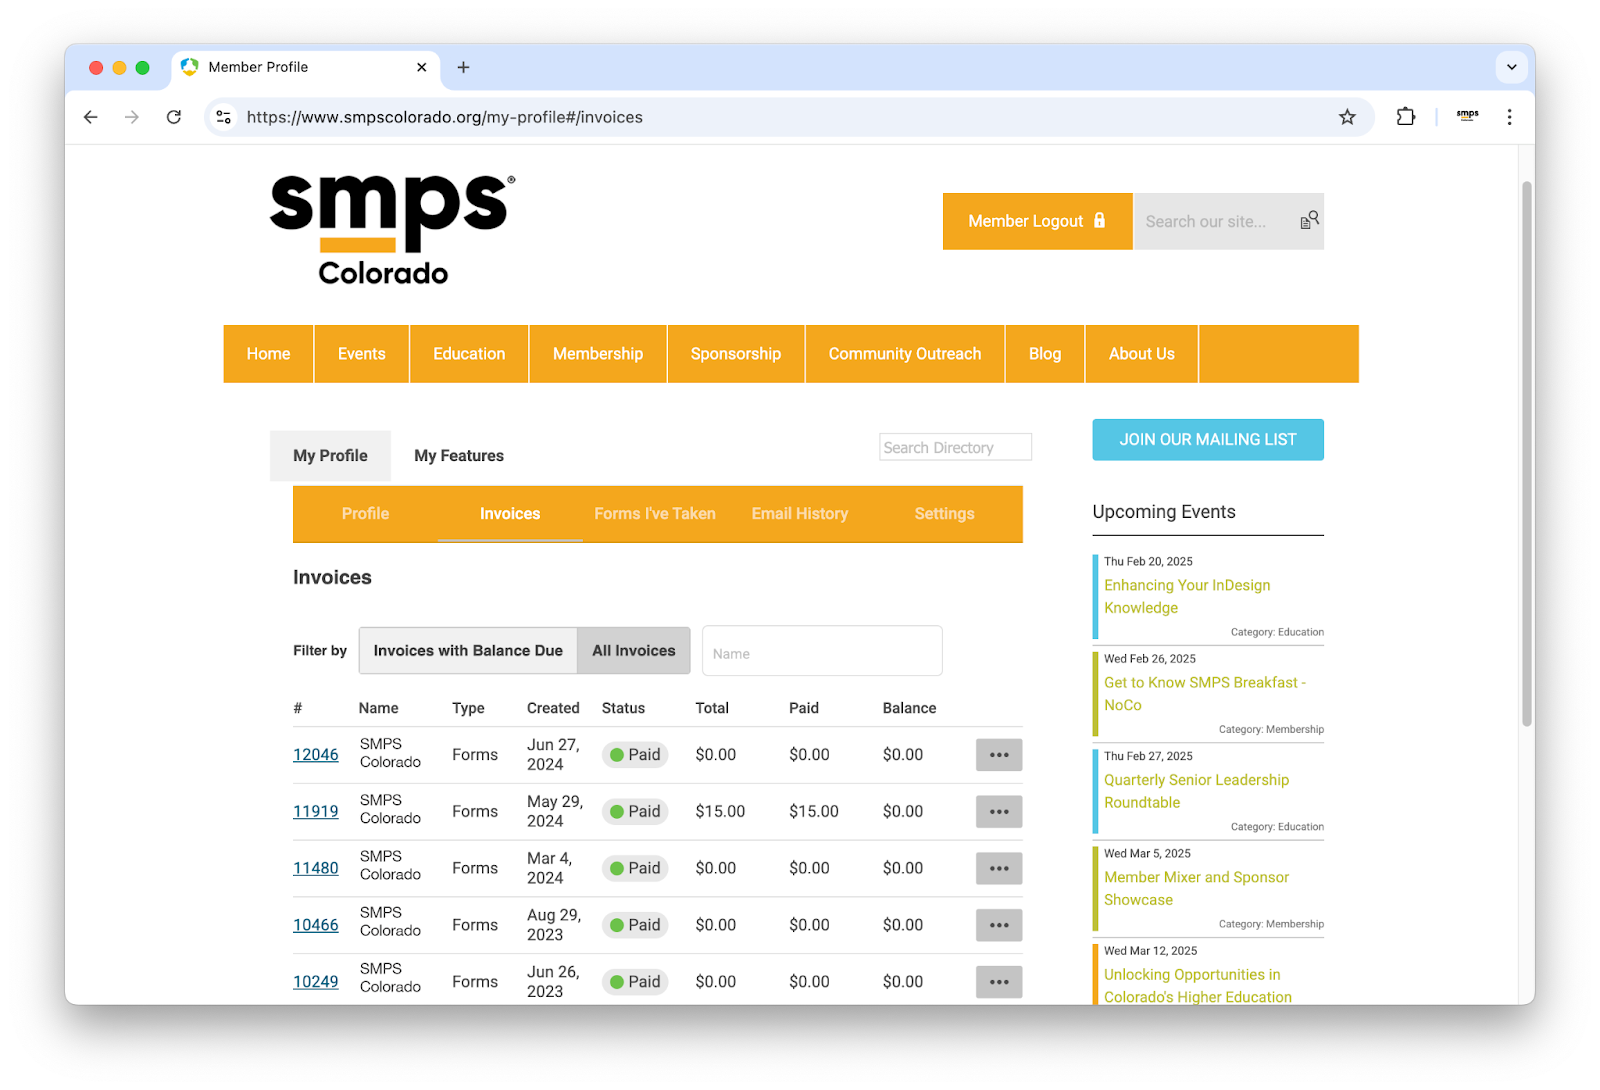Screen dimensions: 1600x1090
Task: Open the Sponsorship navigation menu
Action: (x=736, y=354)
